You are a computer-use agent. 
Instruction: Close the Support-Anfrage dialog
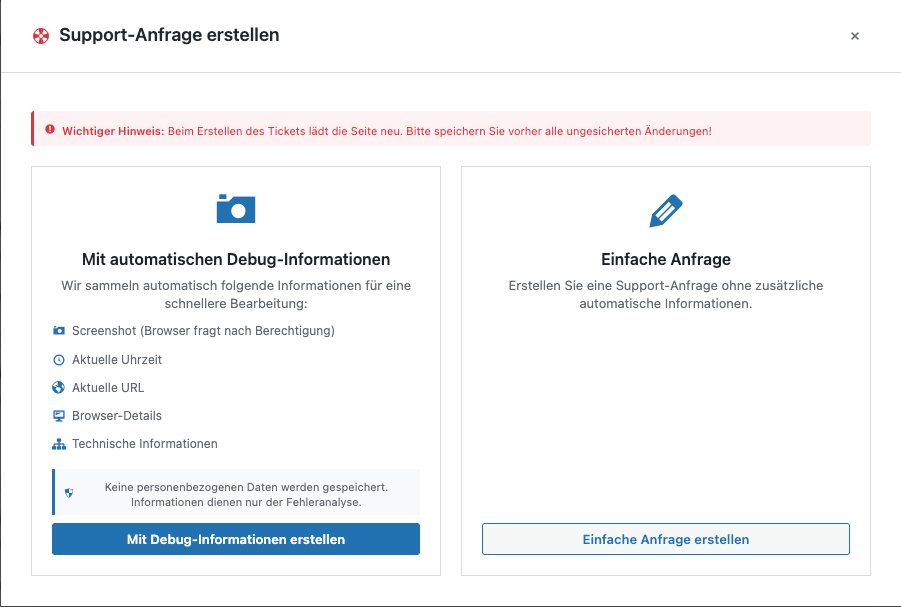click(854, 36)
